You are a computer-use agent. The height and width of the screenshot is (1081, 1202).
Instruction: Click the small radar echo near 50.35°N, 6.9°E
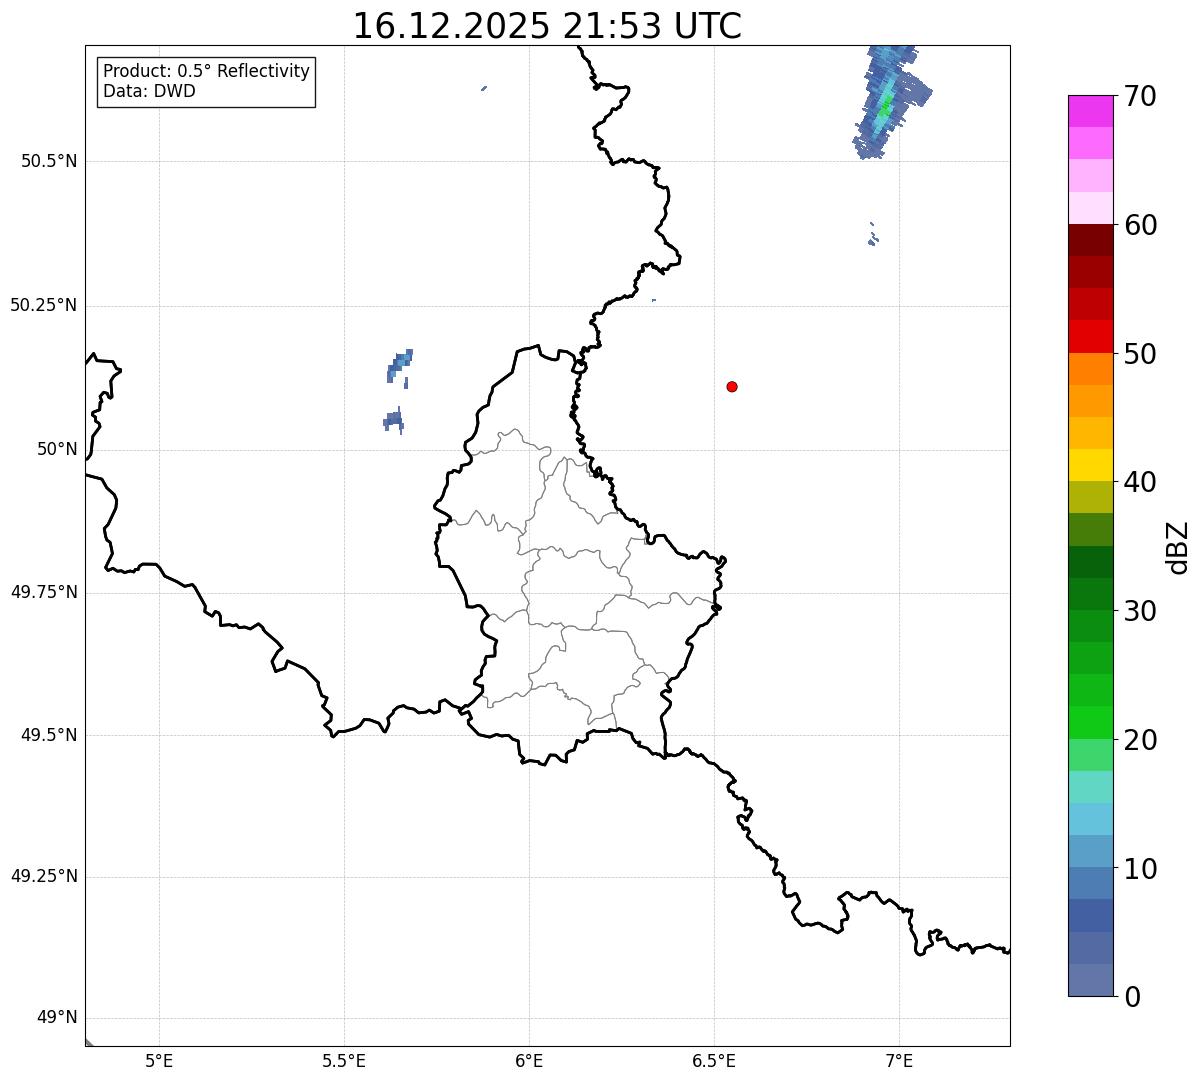click(x=873, y=236)
